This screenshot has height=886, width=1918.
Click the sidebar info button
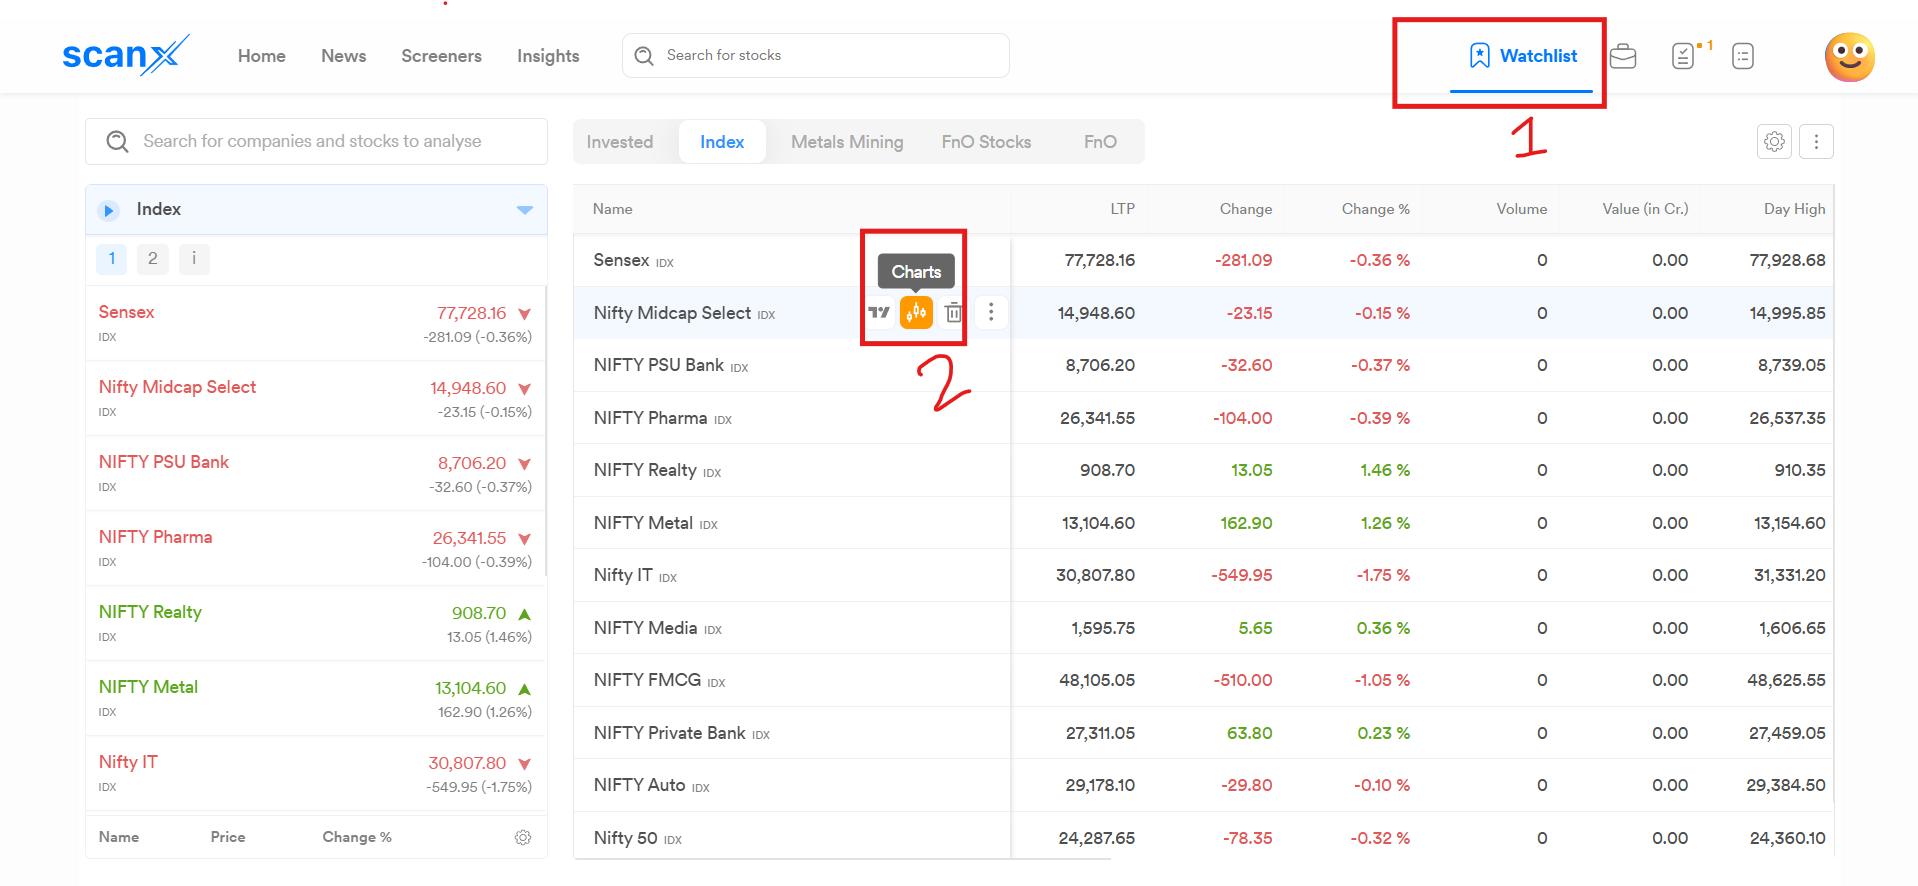coord(194,259)
